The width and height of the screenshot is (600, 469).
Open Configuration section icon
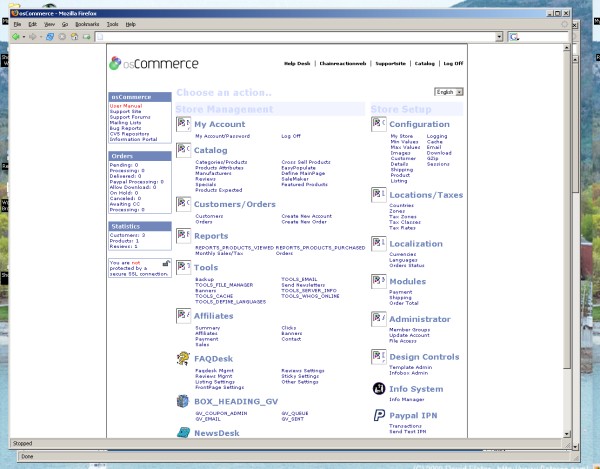(378, 124)
